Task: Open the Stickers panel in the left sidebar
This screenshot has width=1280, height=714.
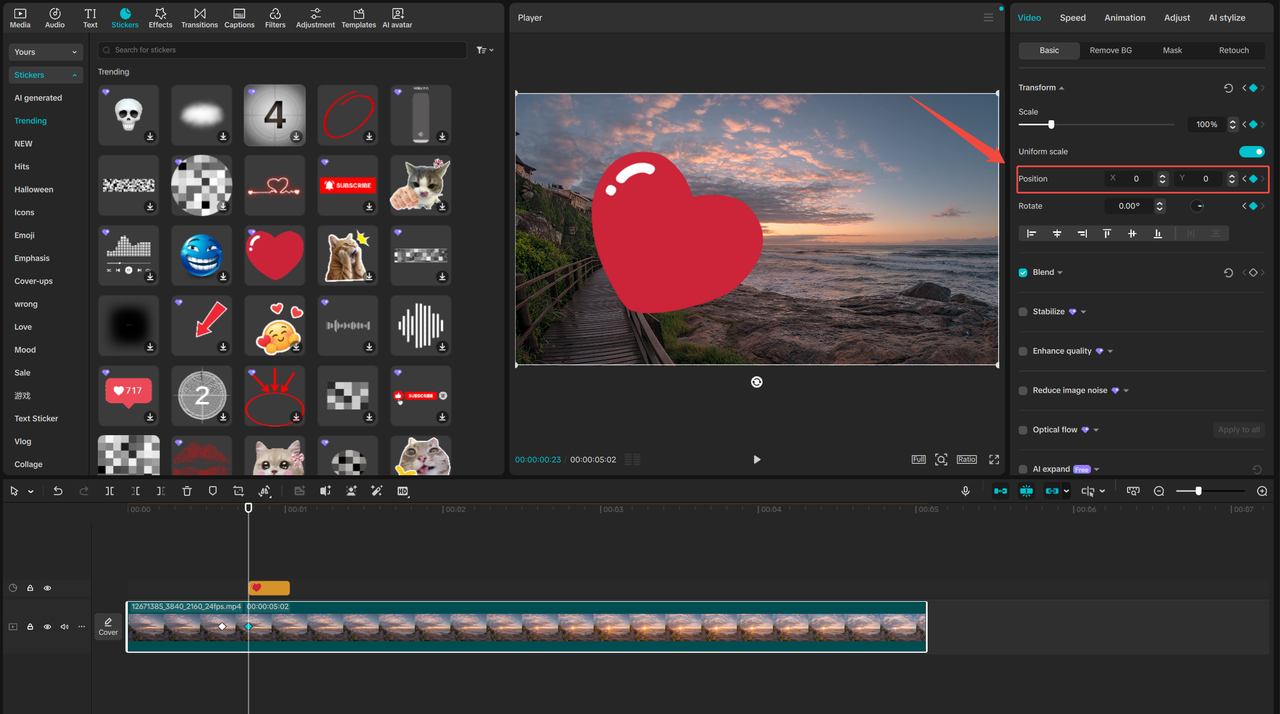Action: coord(125,17)
